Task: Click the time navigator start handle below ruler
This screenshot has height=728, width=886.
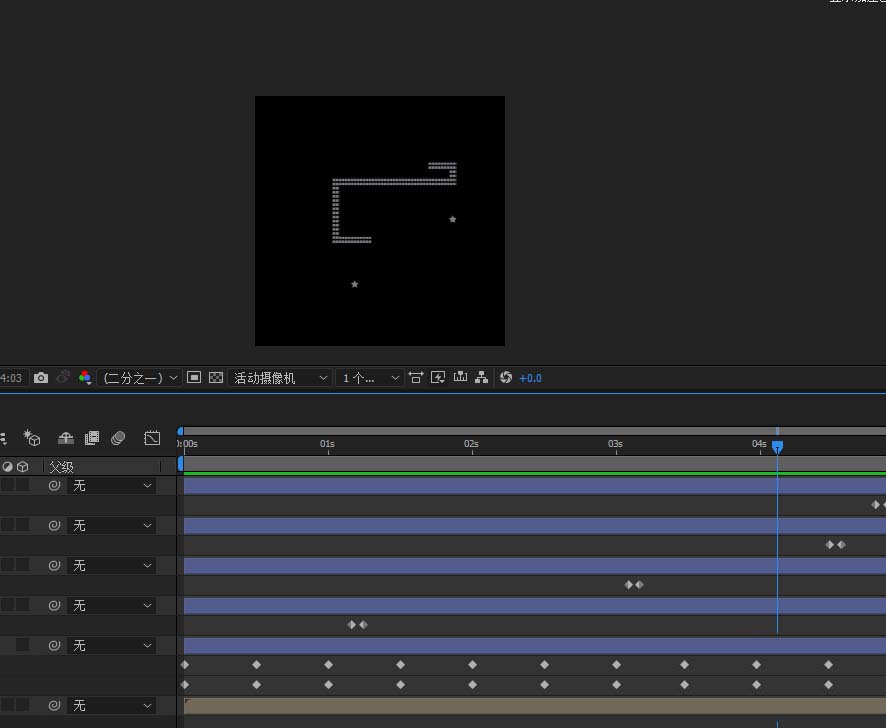Action: tap(180, 463)
